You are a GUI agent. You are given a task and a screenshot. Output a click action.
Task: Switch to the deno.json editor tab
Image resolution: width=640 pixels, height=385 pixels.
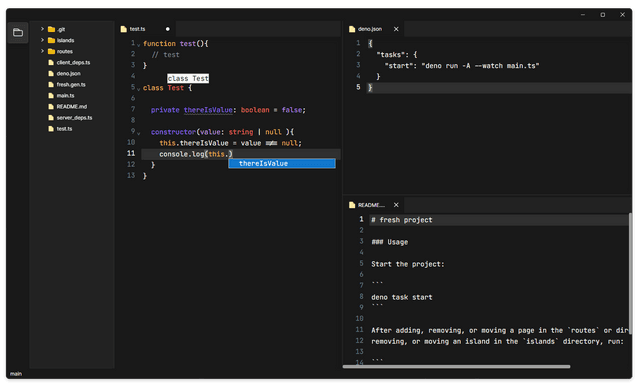pyautogui.click(x=370, y=29)
